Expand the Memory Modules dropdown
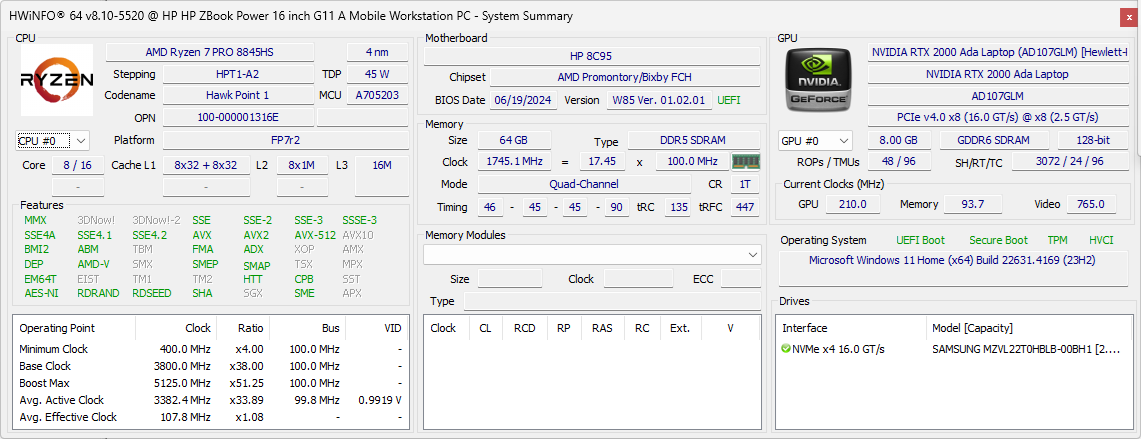The width and height of the screenshot is (1141, 439). pyautogui.click(x=752, y=255)
